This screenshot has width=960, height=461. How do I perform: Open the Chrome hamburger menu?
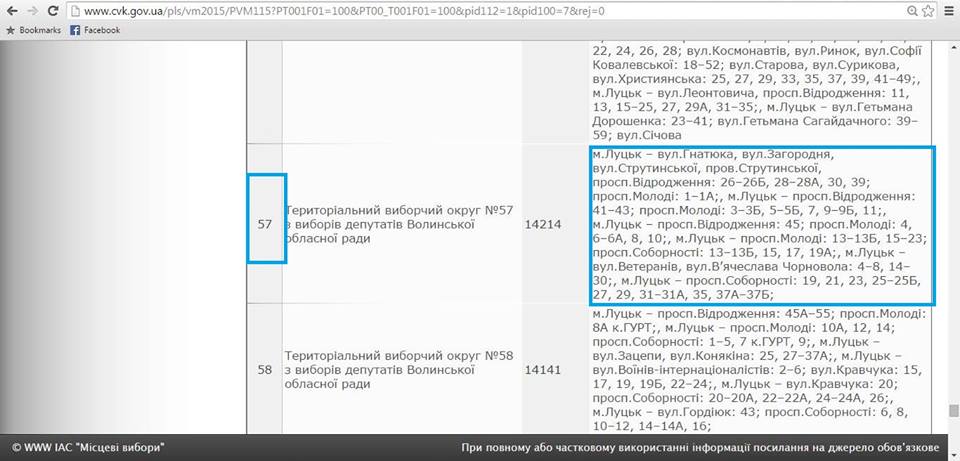pos(949,10)
